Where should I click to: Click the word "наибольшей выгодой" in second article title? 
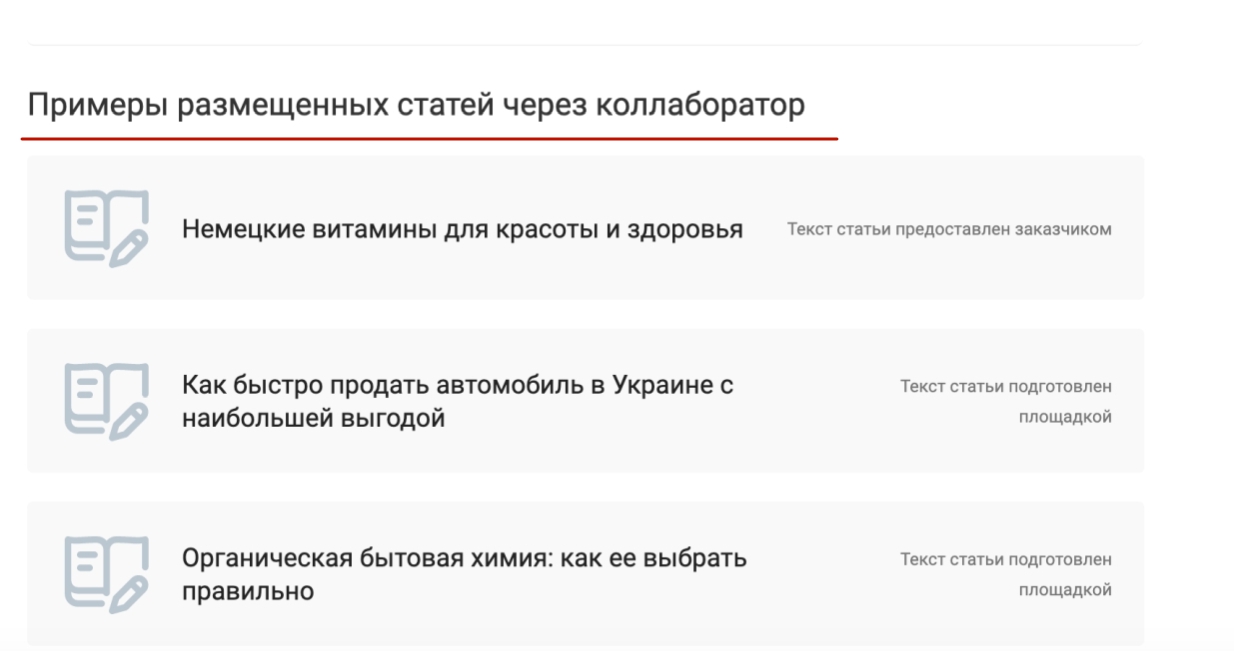coord(313,418)
